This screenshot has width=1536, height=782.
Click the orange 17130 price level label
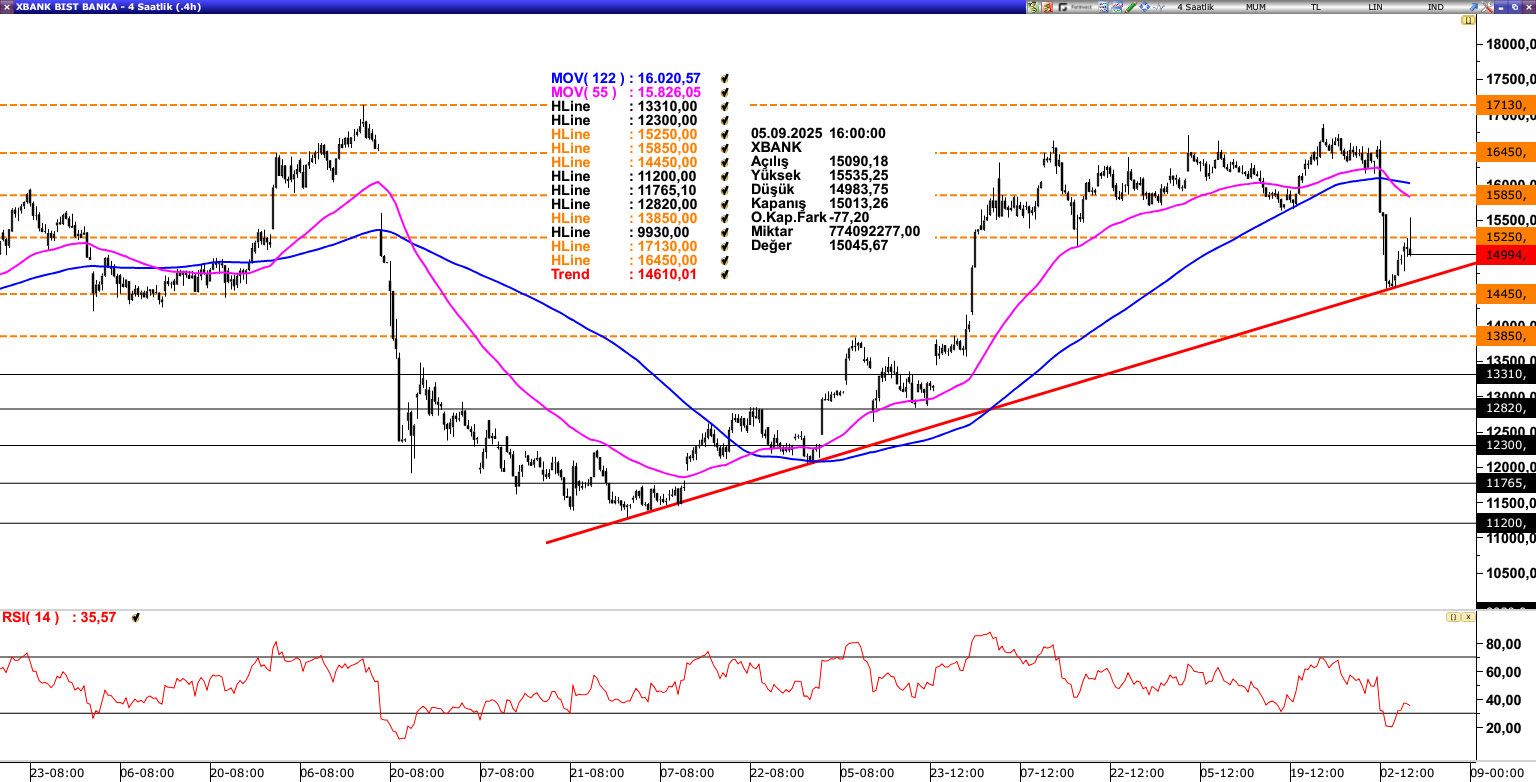tap(1505, 105)
